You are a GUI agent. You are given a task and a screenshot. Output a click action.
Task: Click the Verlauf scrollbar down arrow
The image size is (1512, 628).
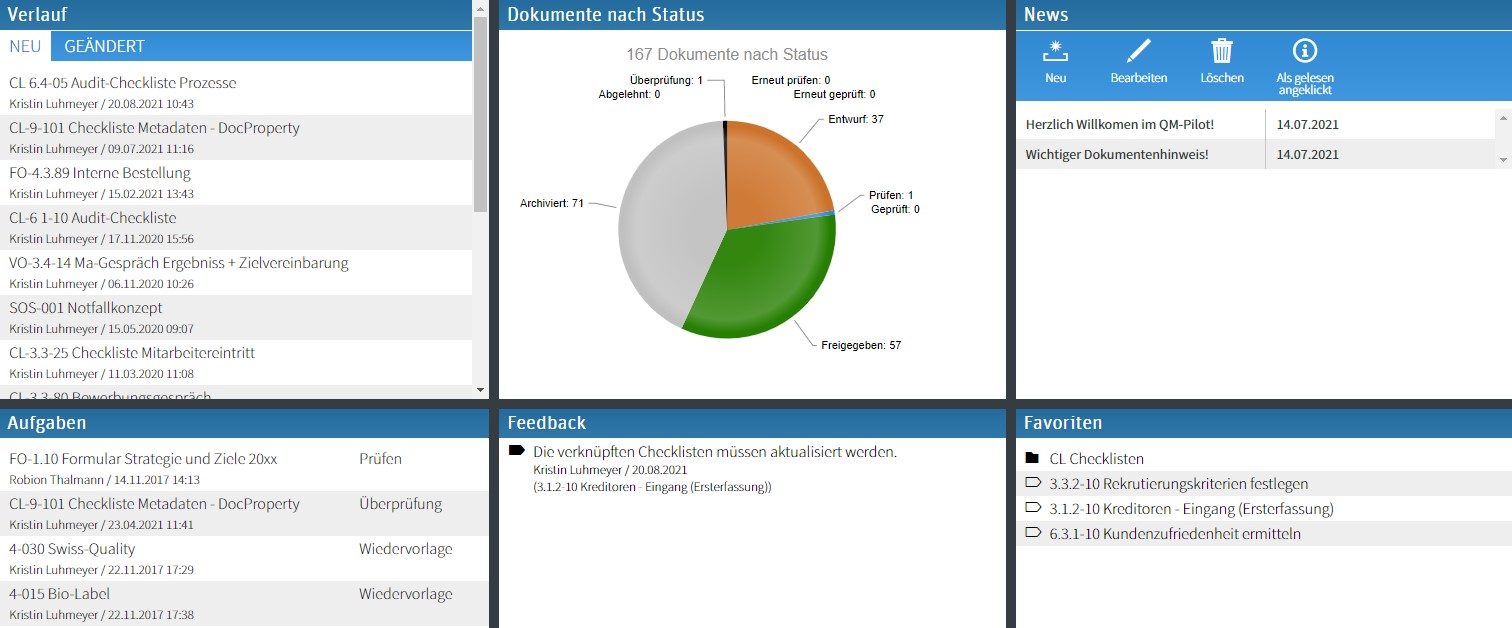click(480, 389)
